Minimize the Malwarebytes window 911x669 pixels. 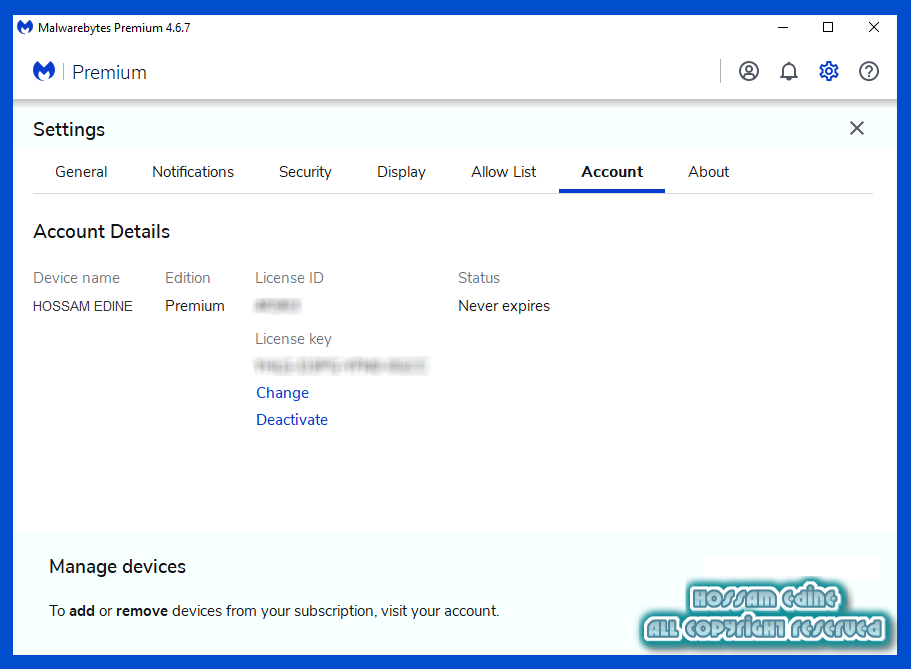tap(783, 27)
